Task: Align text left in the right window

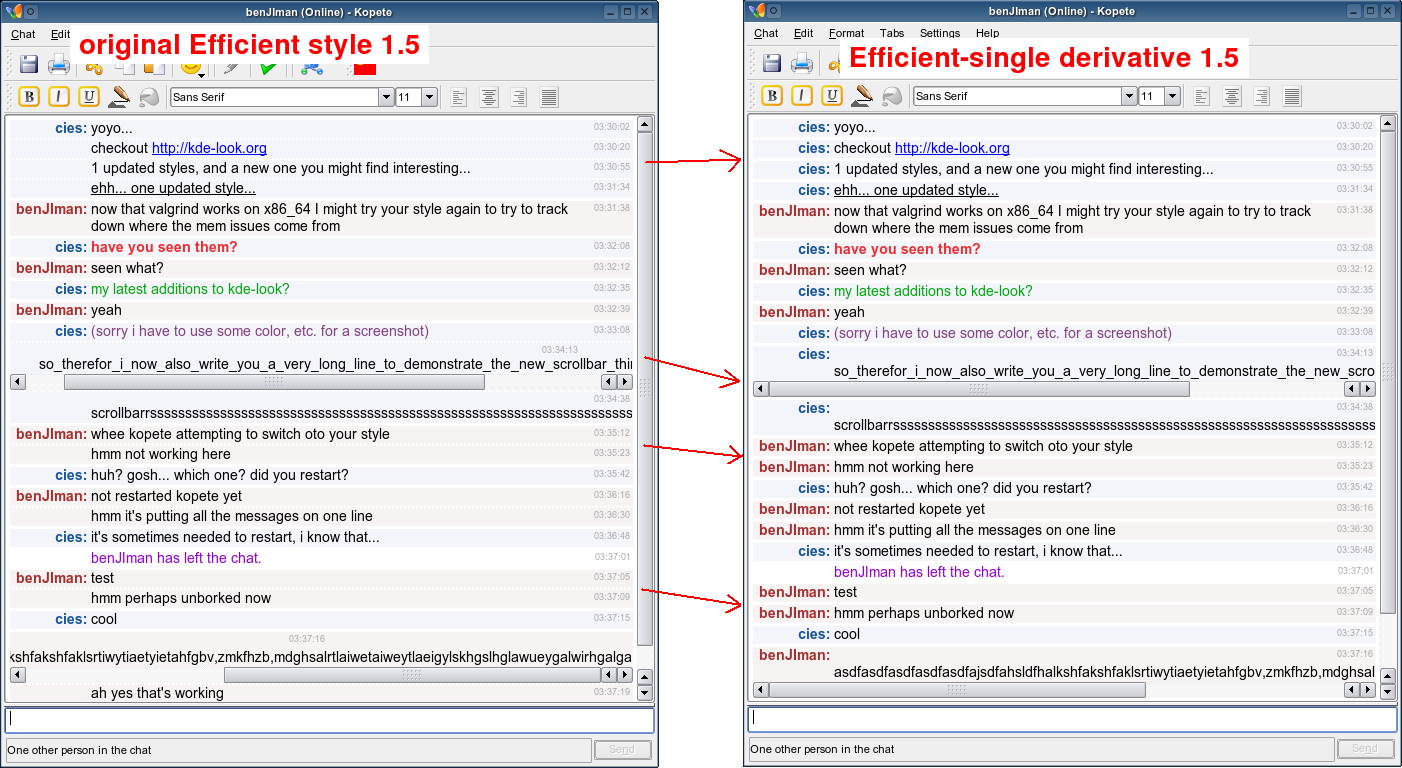Action: click(1202, 97)
